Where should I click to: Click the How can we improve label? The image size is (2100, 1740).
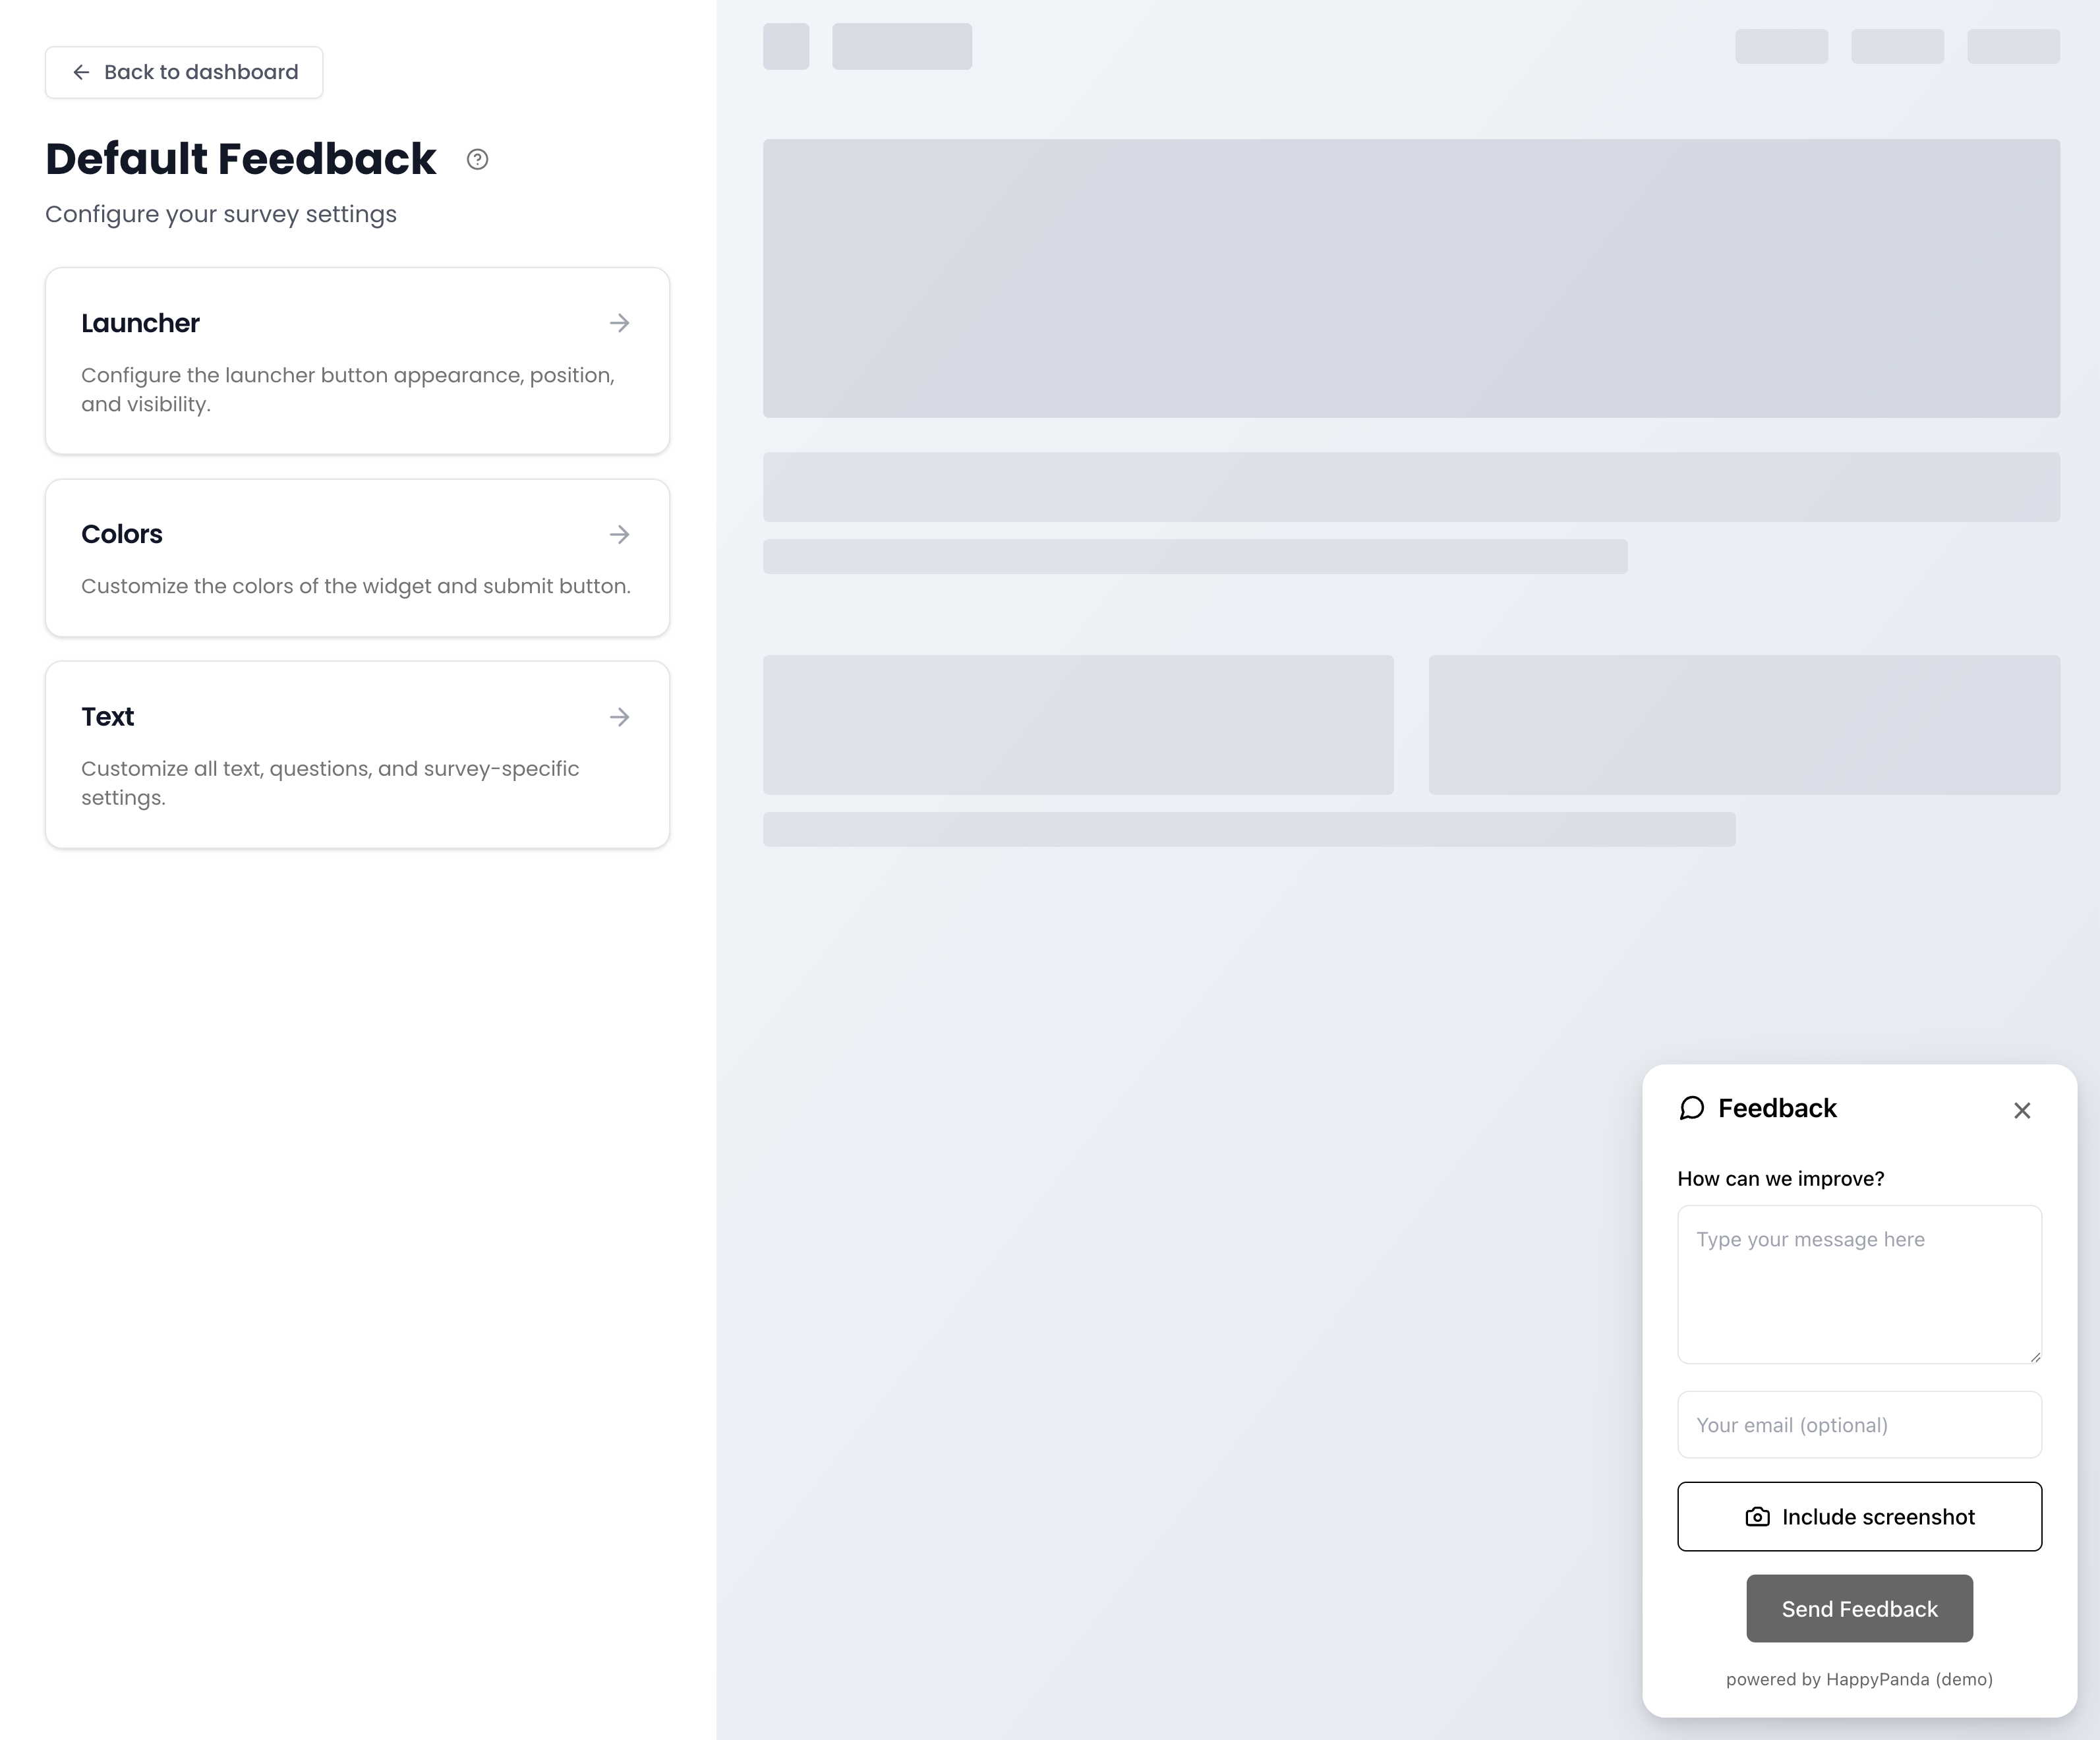[1781, 1178]
